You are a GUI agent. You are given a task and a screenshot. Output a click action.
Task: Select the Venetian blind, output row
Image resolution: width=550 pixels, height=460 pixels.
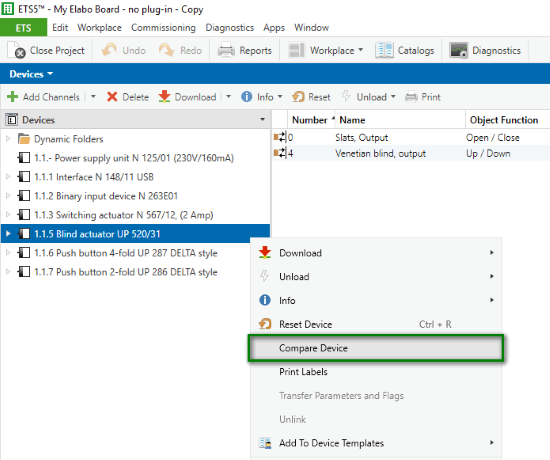coord(411,154)
